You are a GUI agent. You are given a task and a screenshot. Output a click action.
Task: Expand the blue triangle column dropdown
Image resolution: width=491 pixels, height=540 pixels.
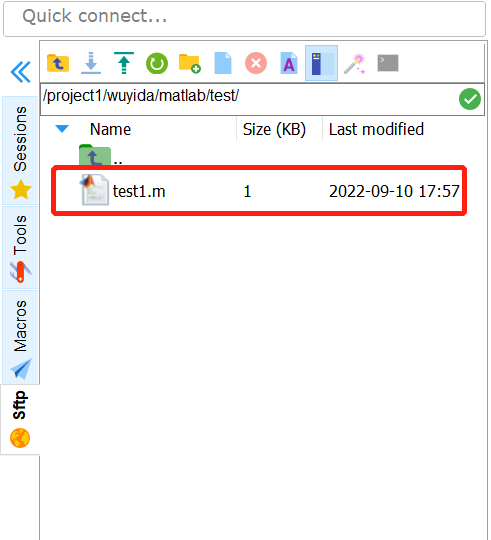(x=62, y=129)
